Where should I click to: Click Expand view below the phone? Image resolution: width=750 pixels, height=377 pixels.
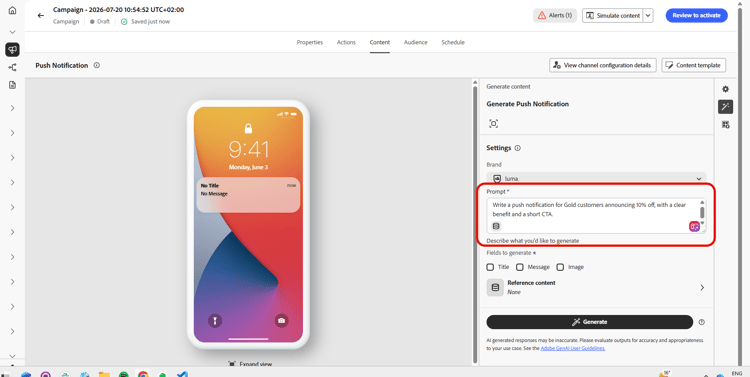250,364
